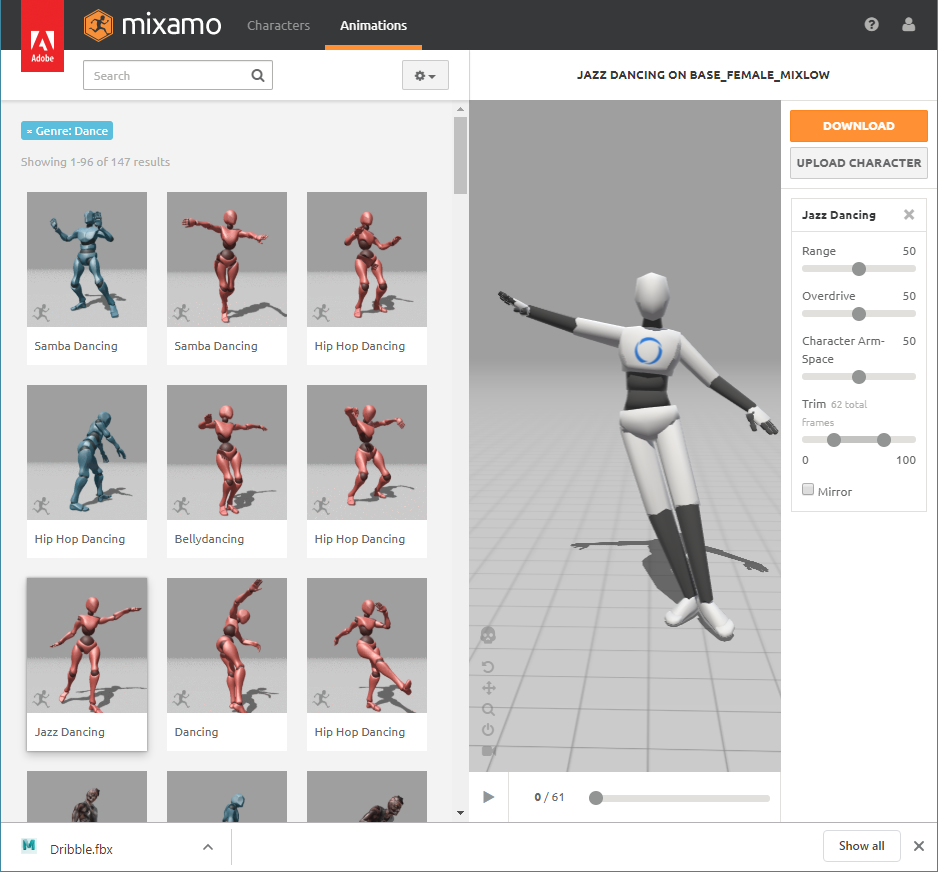
Task: Enable the Mirror checkbox
Action: [x=808, y=490]
